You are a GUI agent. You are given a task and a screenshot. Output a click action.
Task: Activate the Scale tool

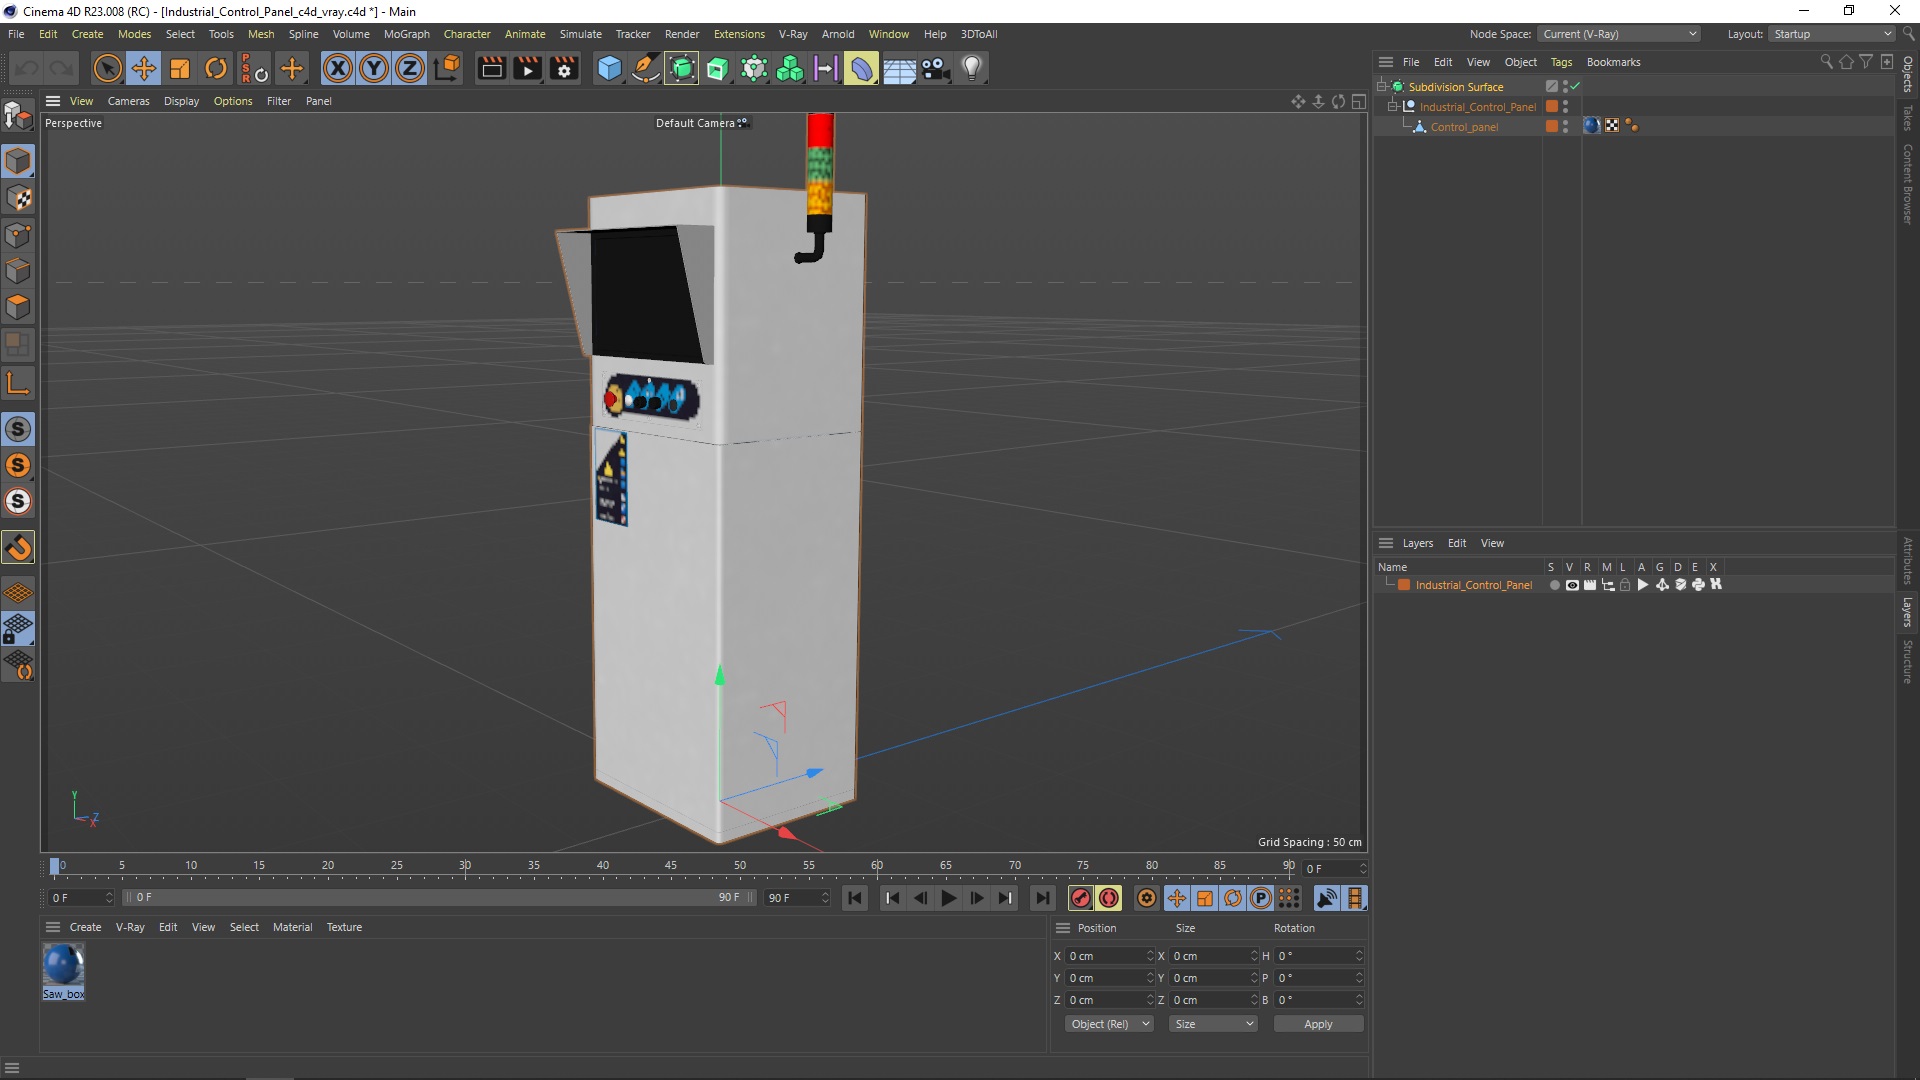point(180,68)
